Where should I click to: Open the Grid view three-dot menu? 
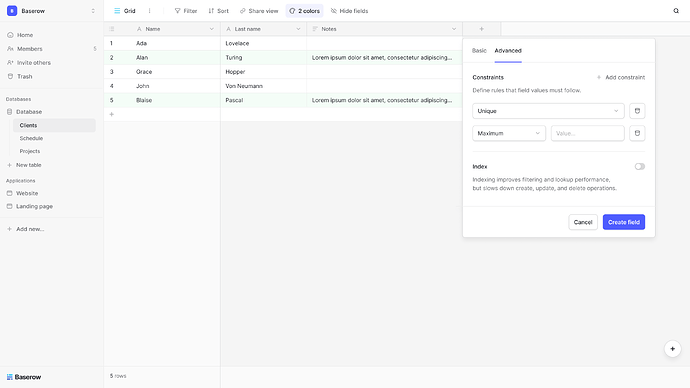(149, 11)
